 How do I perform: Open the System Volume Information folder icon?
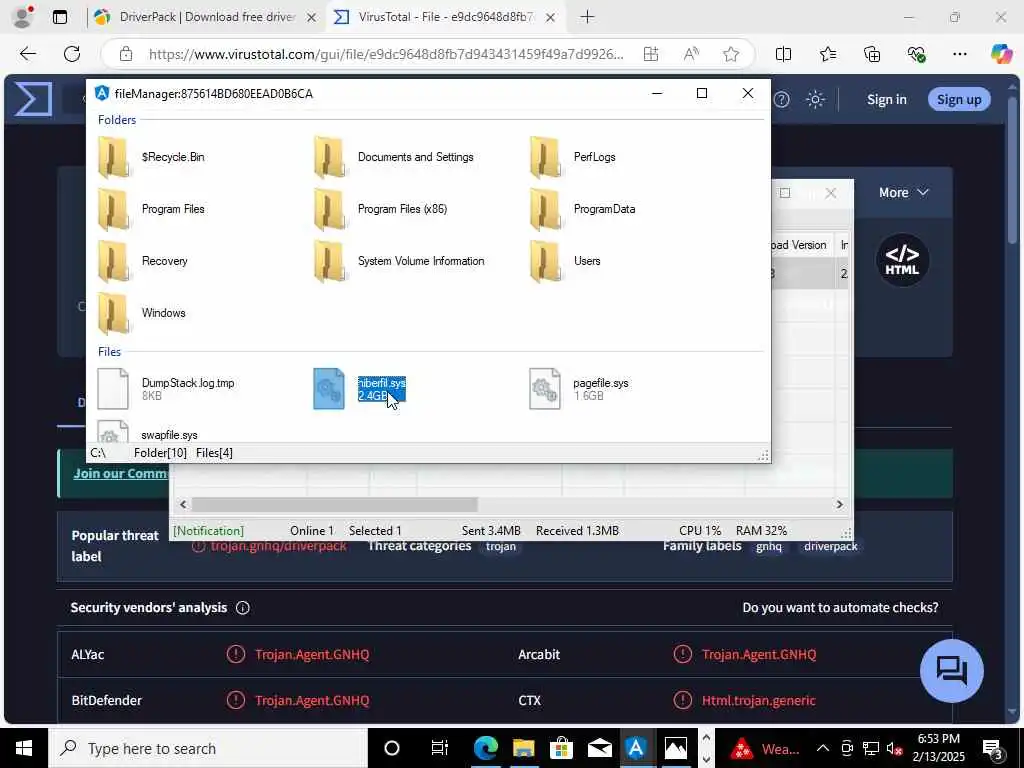[329, 261]
